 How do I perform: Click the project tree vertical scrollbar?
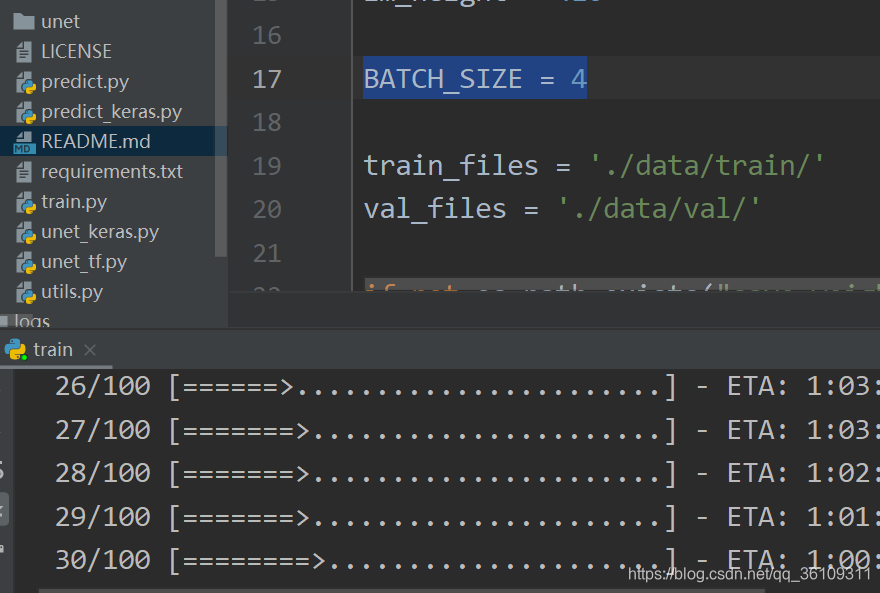[x=221, y=128]
